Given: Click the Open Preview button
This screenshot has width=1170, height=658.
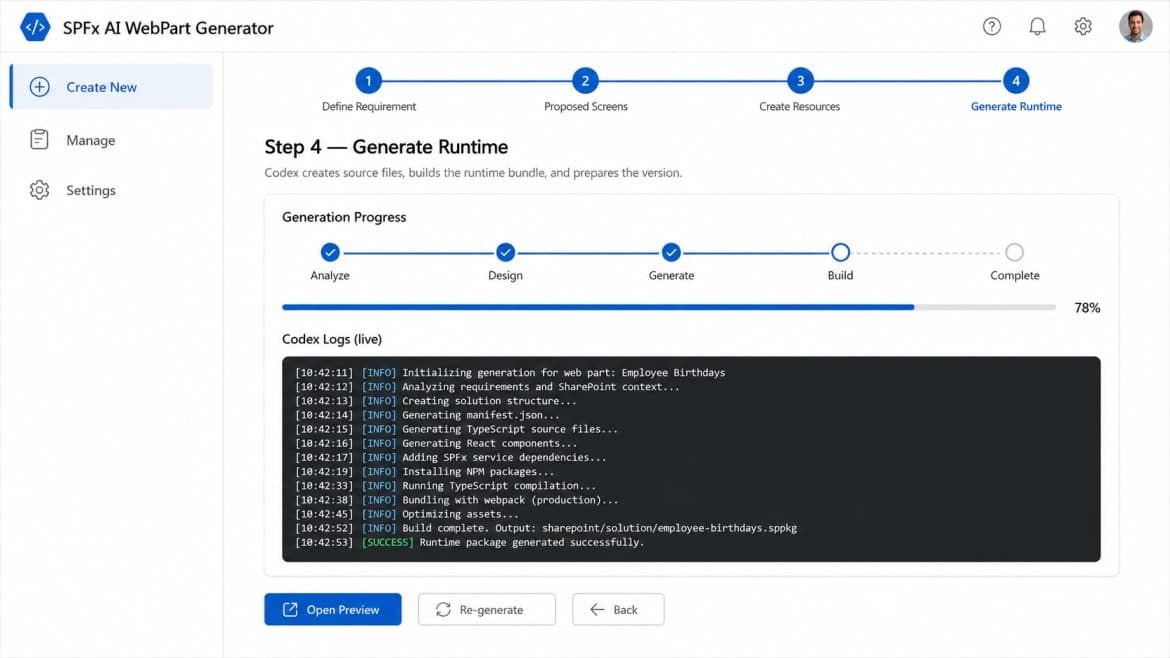Looking at the screenshot, I should click(333, 610).
